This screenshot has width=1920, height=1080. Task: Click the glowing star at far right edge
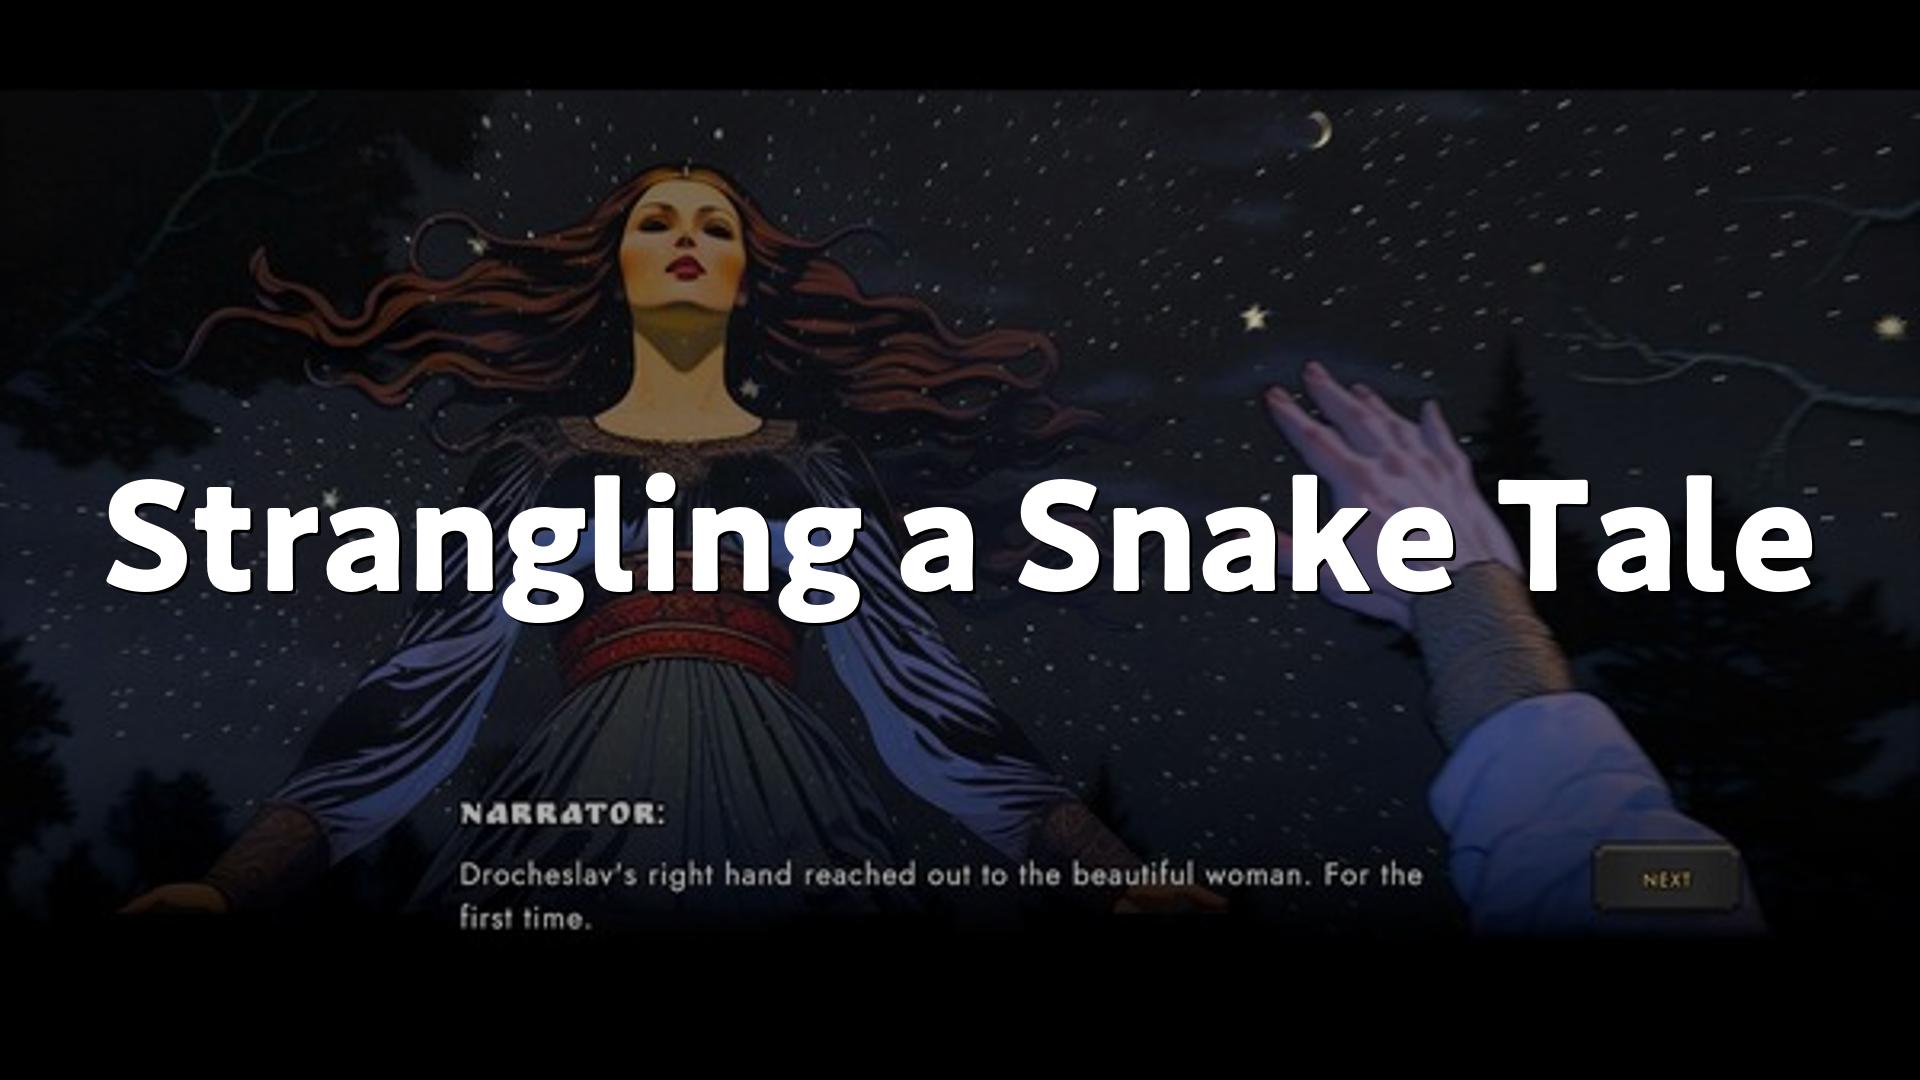coord(1889,327)
